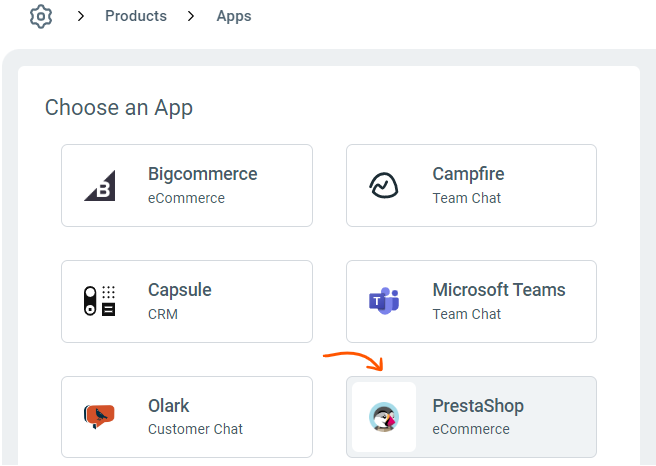Viewport: 656px width, 466px height.
Task: Select the Olark speech bubble icon
Action: coord(99,417)
